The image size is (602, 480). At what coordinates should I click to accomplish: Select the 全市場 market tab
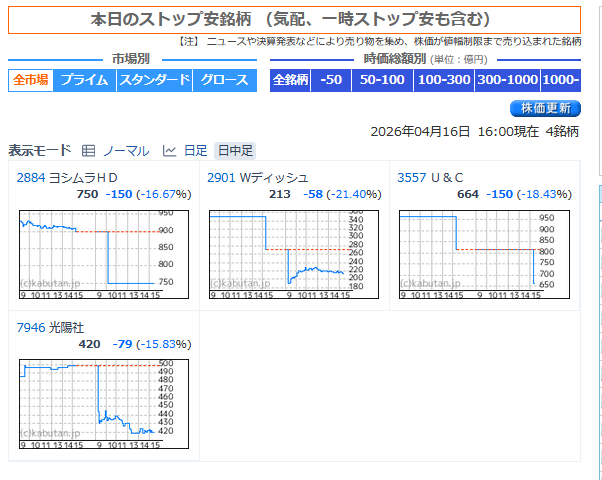pos(31,80)
